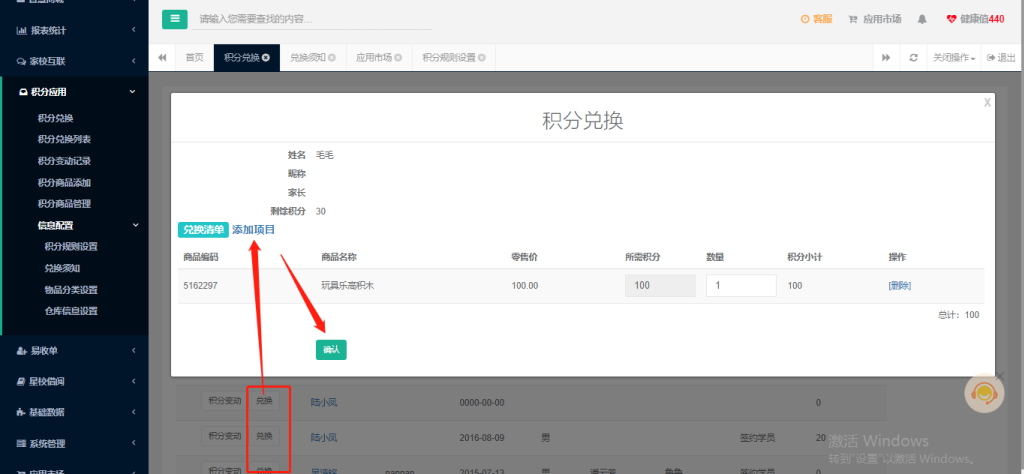Confirm the exchange with 确认 button

point(331,350)
